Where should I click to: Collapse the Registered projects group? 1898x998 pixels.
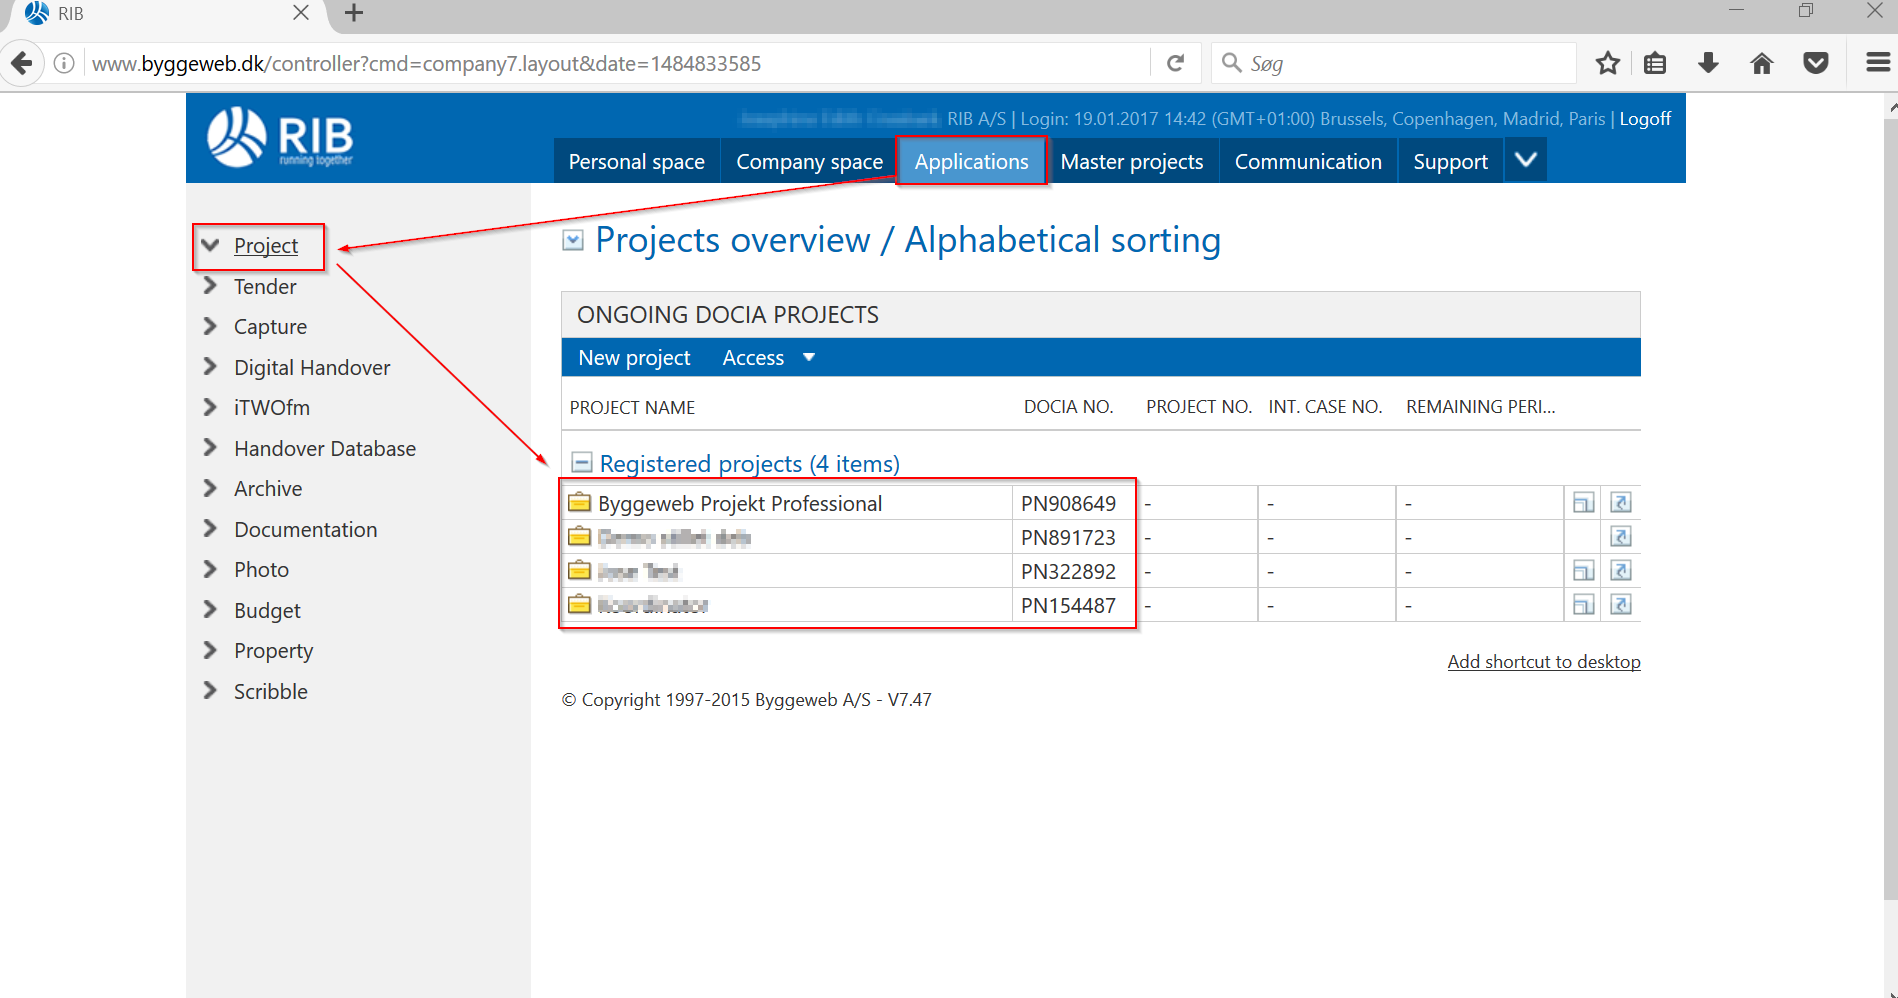[581, 463]
